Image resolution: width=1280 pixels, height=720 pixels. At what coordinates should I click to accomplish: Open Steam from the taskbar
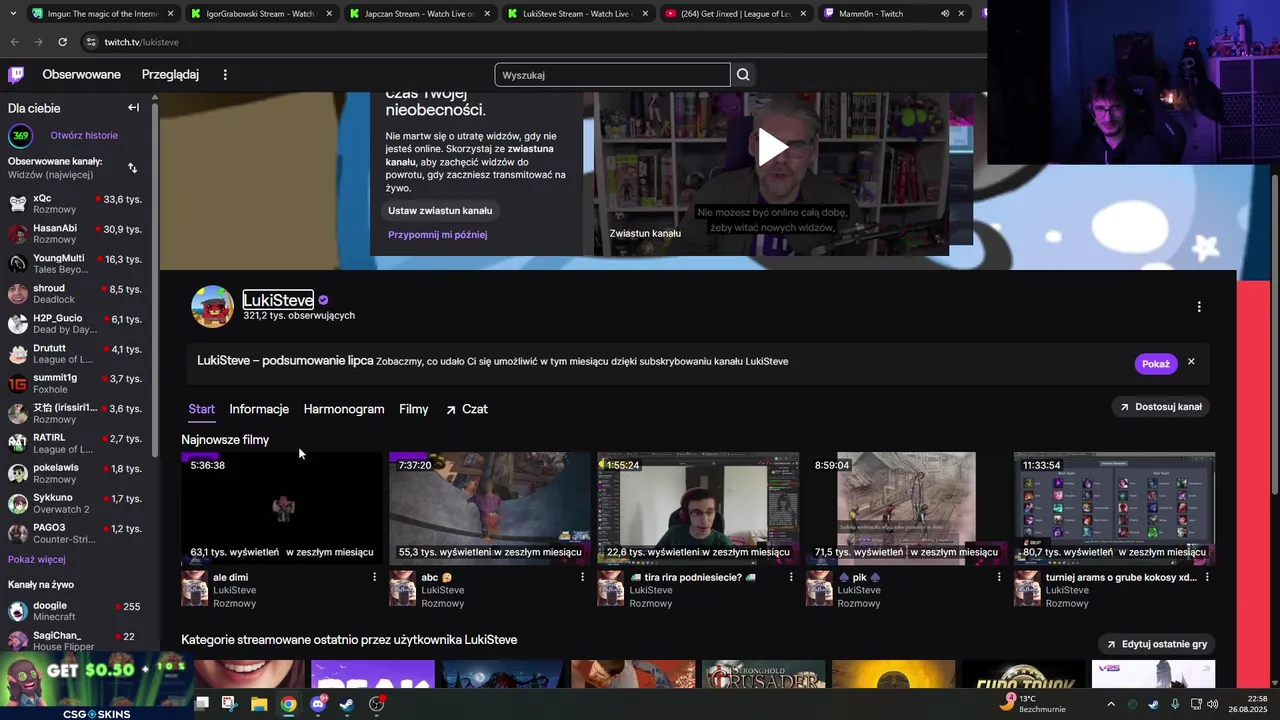click(347, 704)
